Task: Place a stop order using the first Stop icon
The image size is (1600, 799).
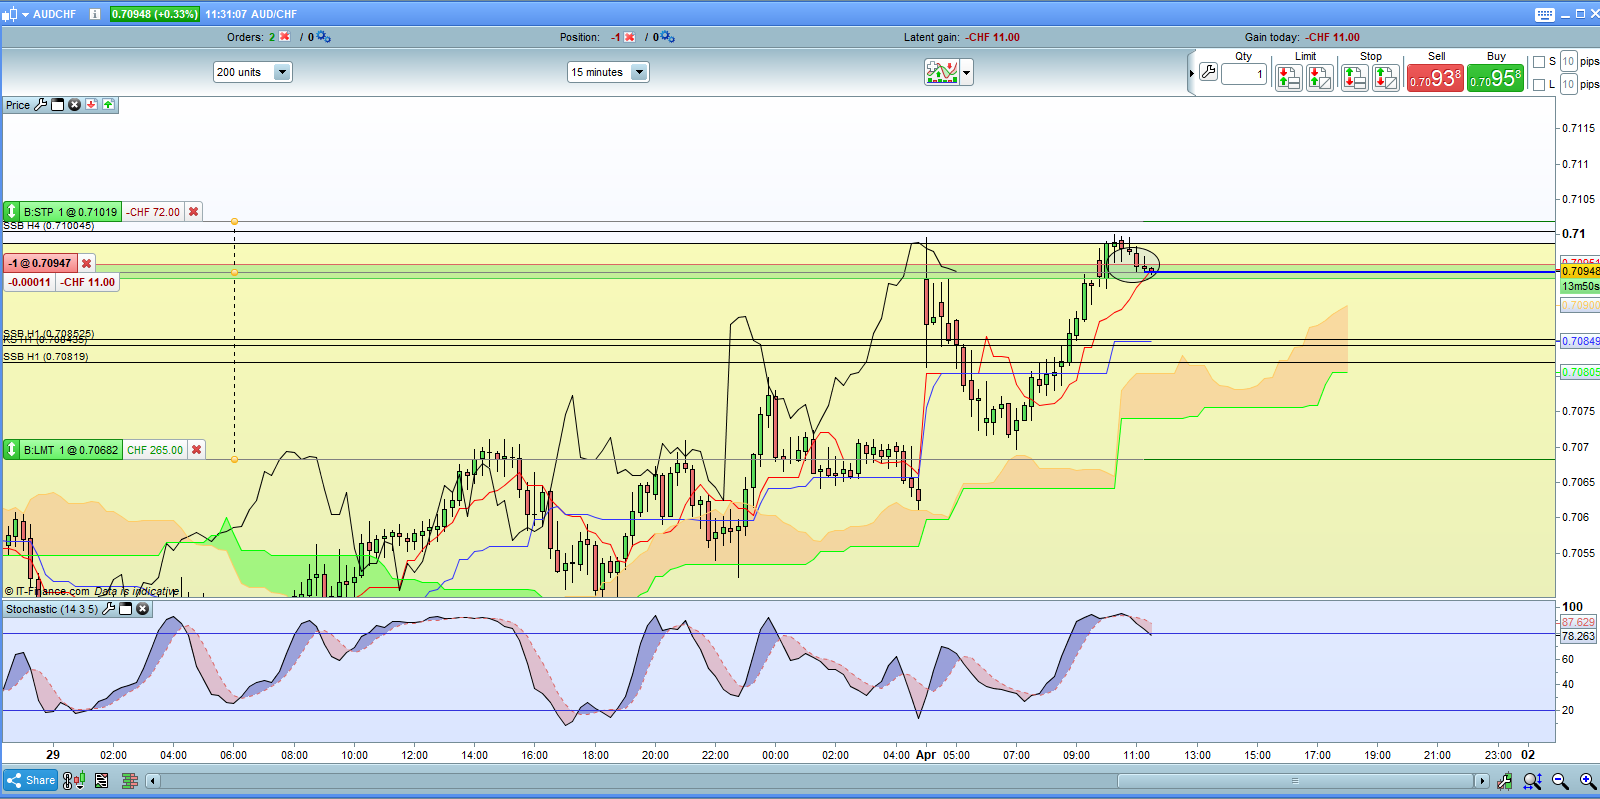Action: coord(1355,77)
